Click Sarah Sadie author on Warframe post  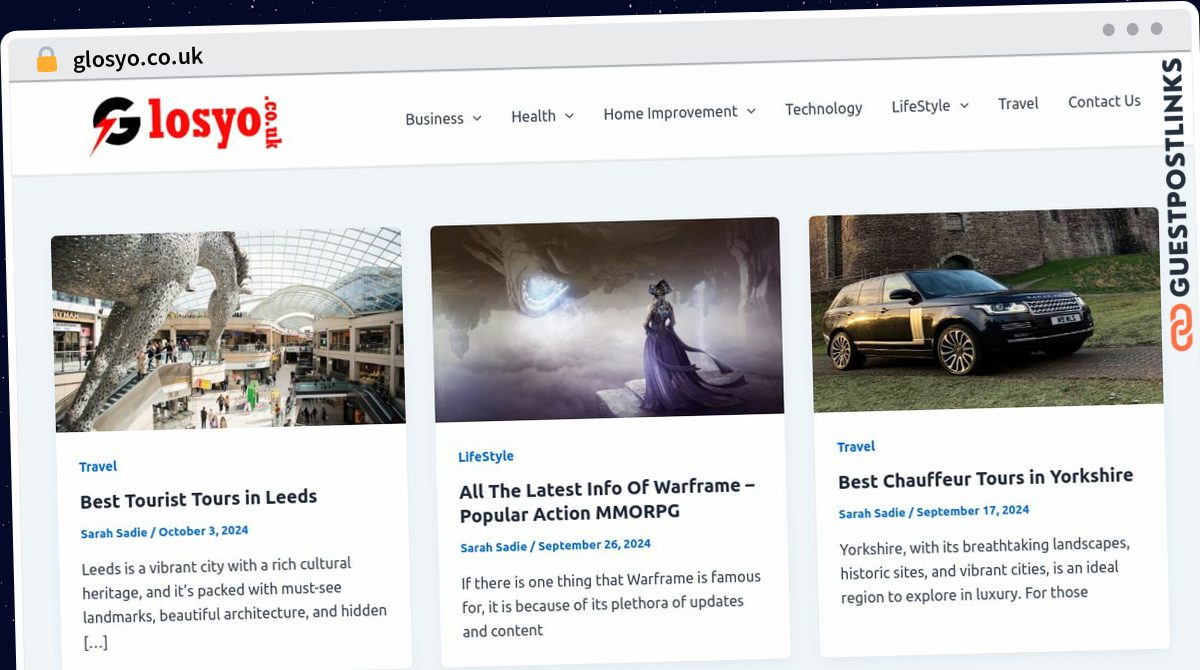[494, 547]
